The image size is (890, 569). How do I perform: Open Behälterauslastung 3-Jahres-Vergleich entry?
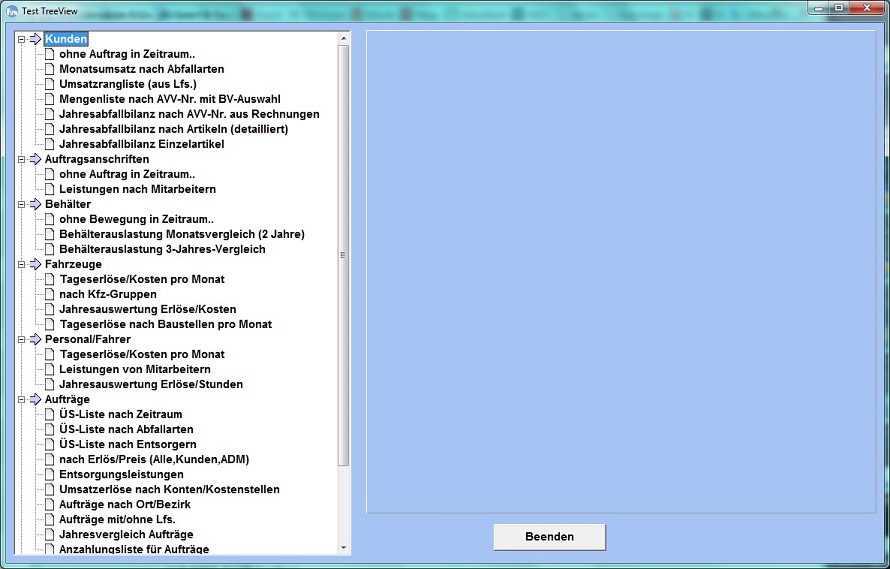[x=162, y=249]
